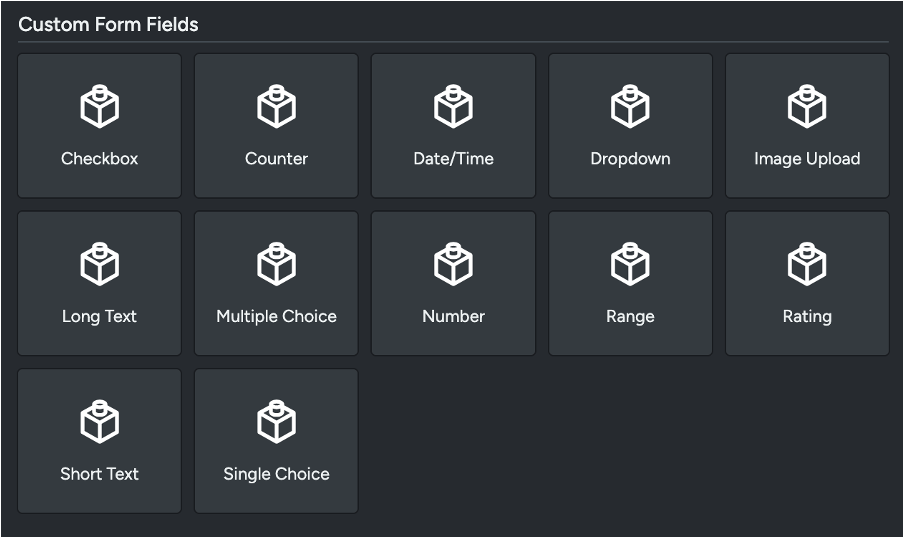Click the block icon above Dropdown

[630, 107]
